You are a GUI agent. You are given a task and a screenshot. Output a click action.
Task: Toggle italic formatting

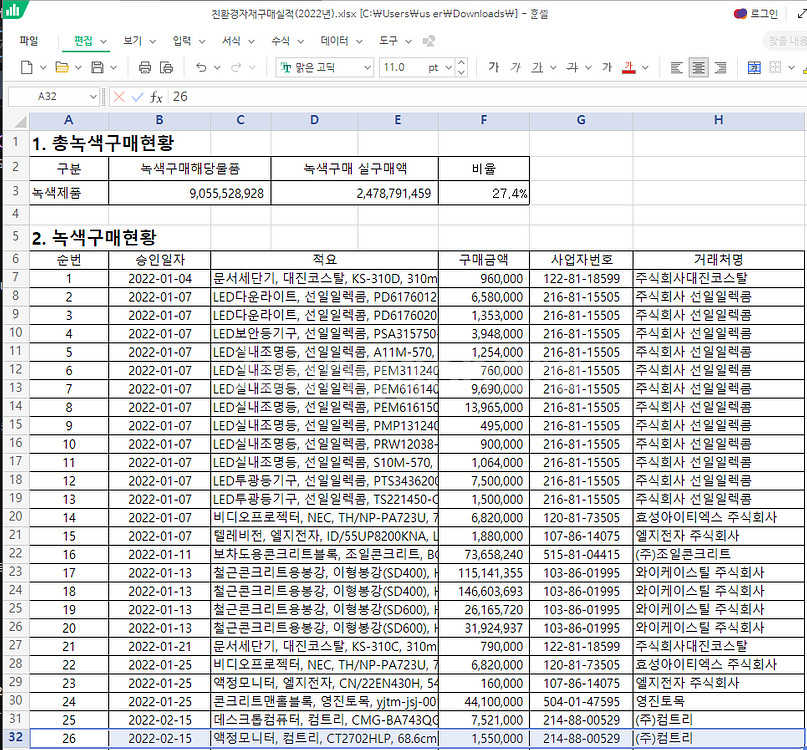(515, 67)
